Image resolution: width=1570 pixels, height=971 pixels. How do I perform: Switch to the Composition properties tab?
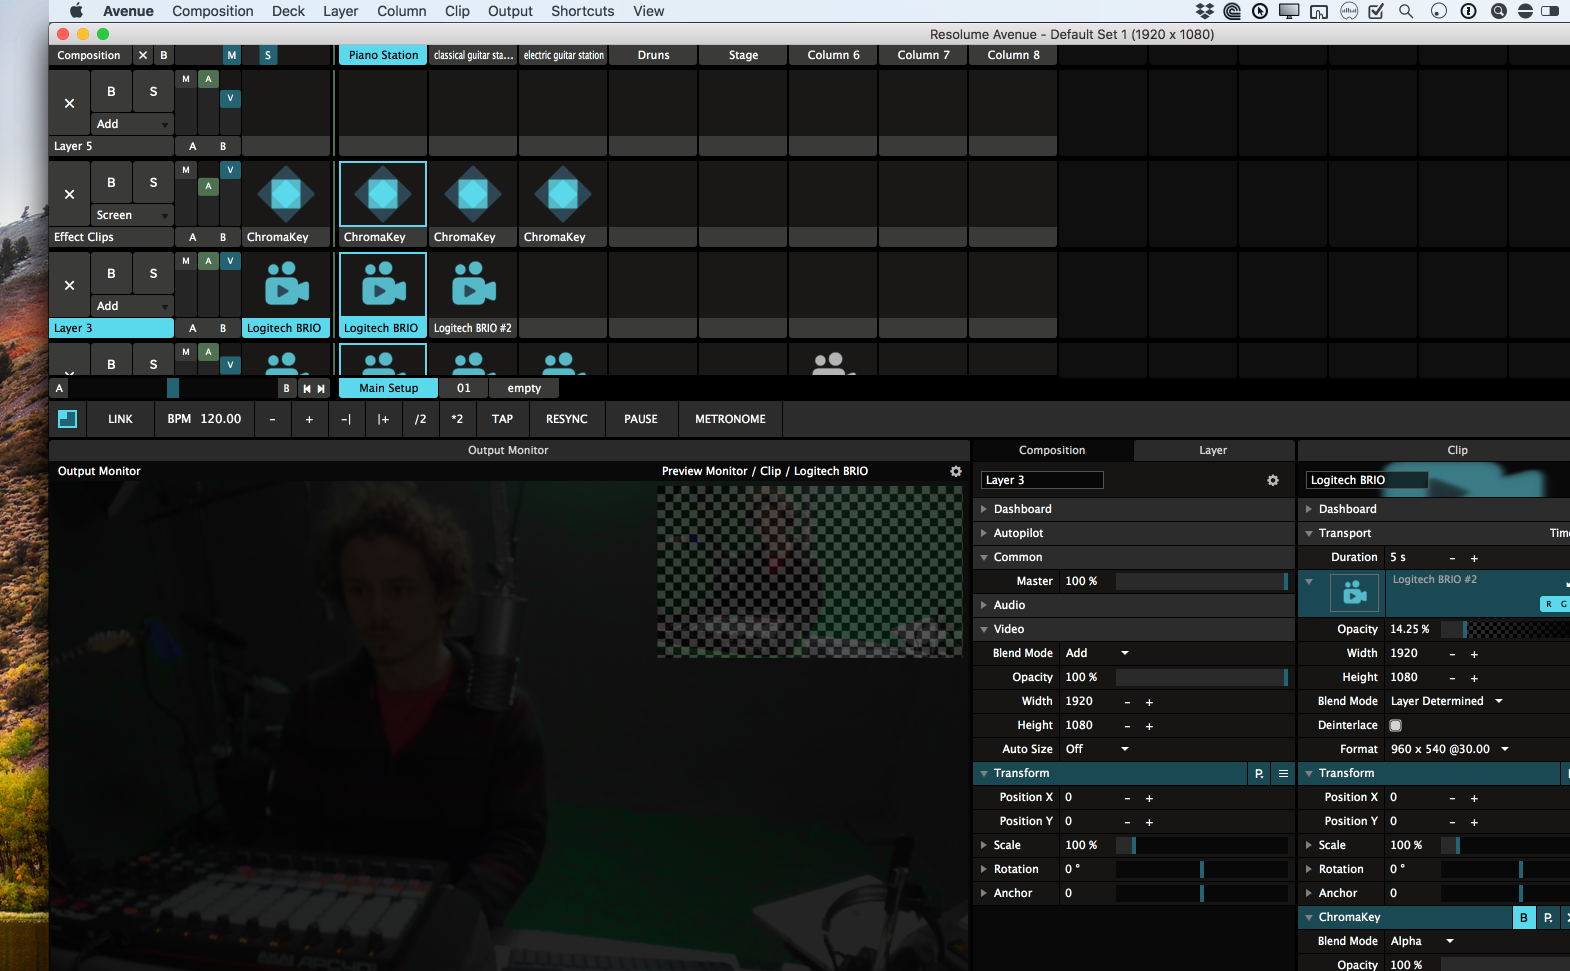tap(1052, 451)
